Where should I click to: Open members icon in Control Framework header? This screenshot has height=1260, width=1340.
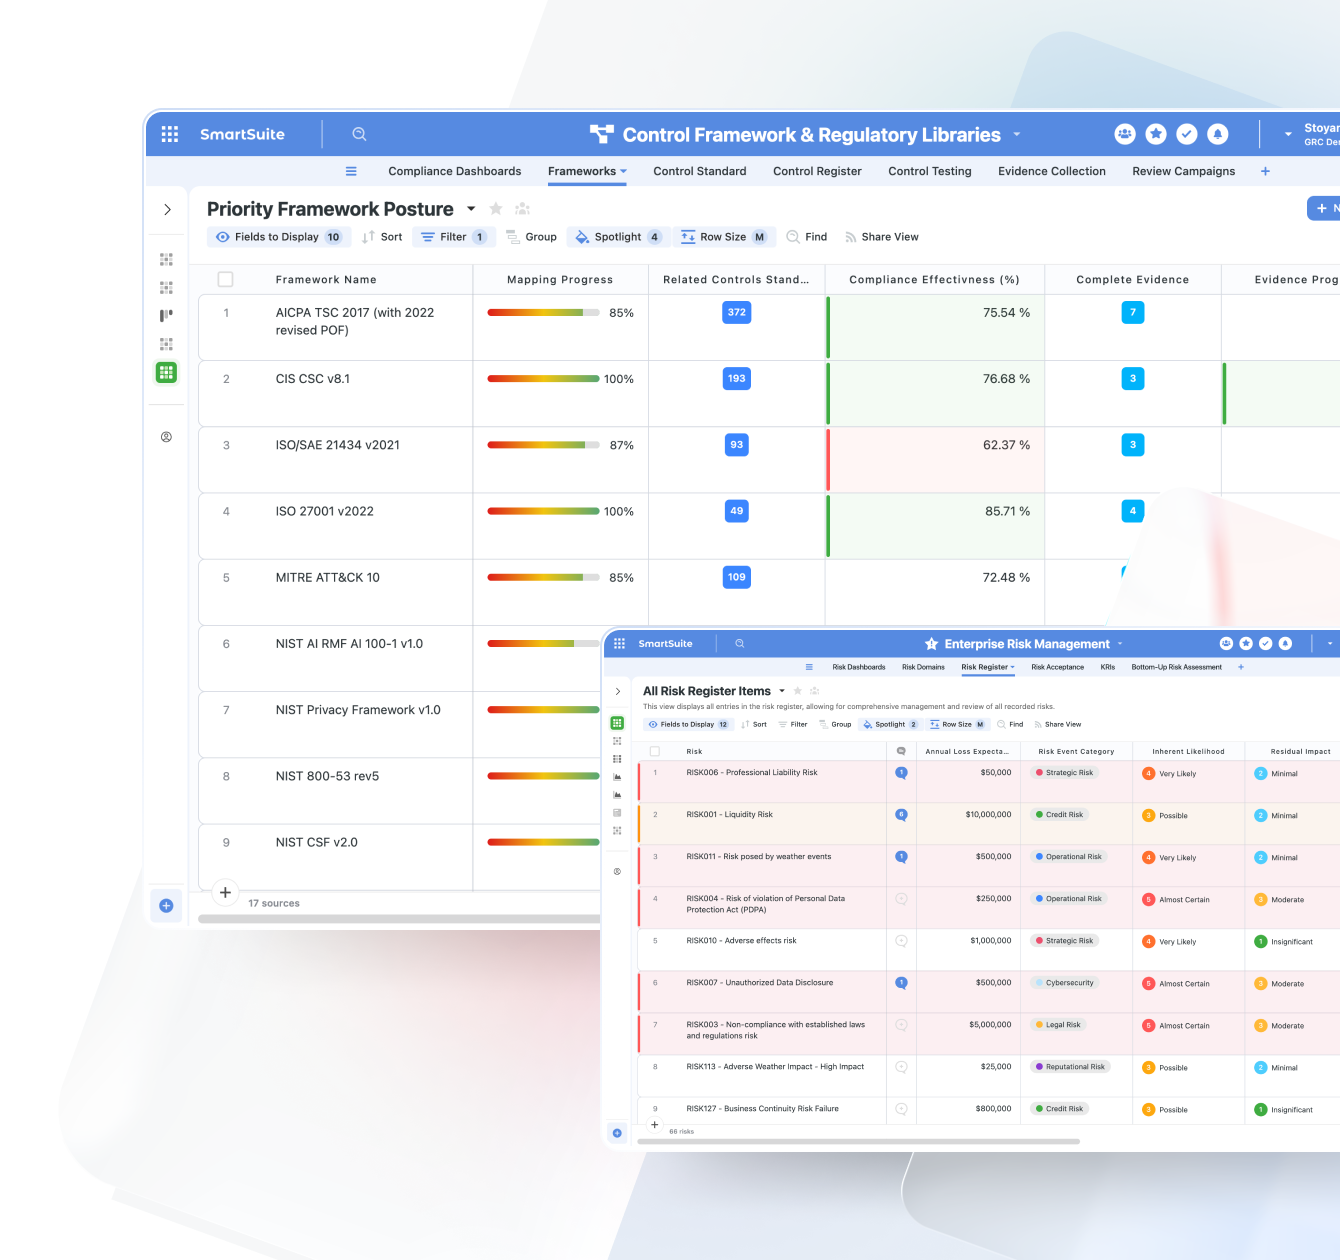(1125, 134)
